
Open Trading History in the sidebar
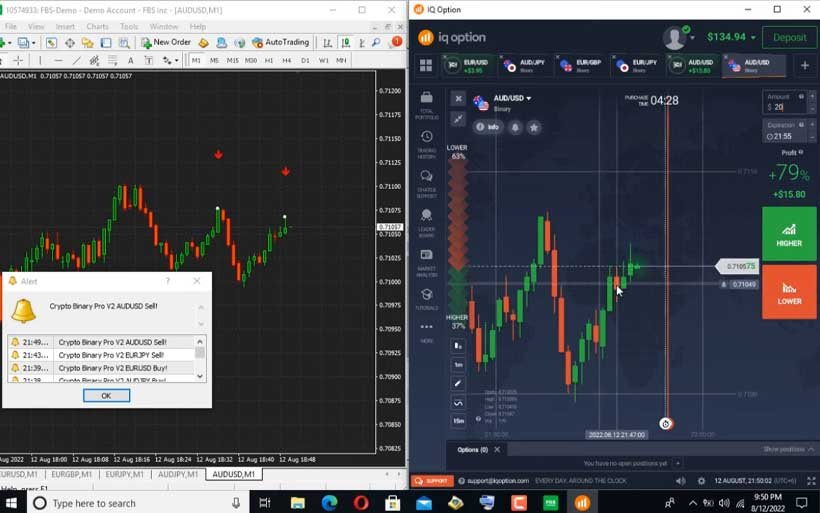(427, 141)
